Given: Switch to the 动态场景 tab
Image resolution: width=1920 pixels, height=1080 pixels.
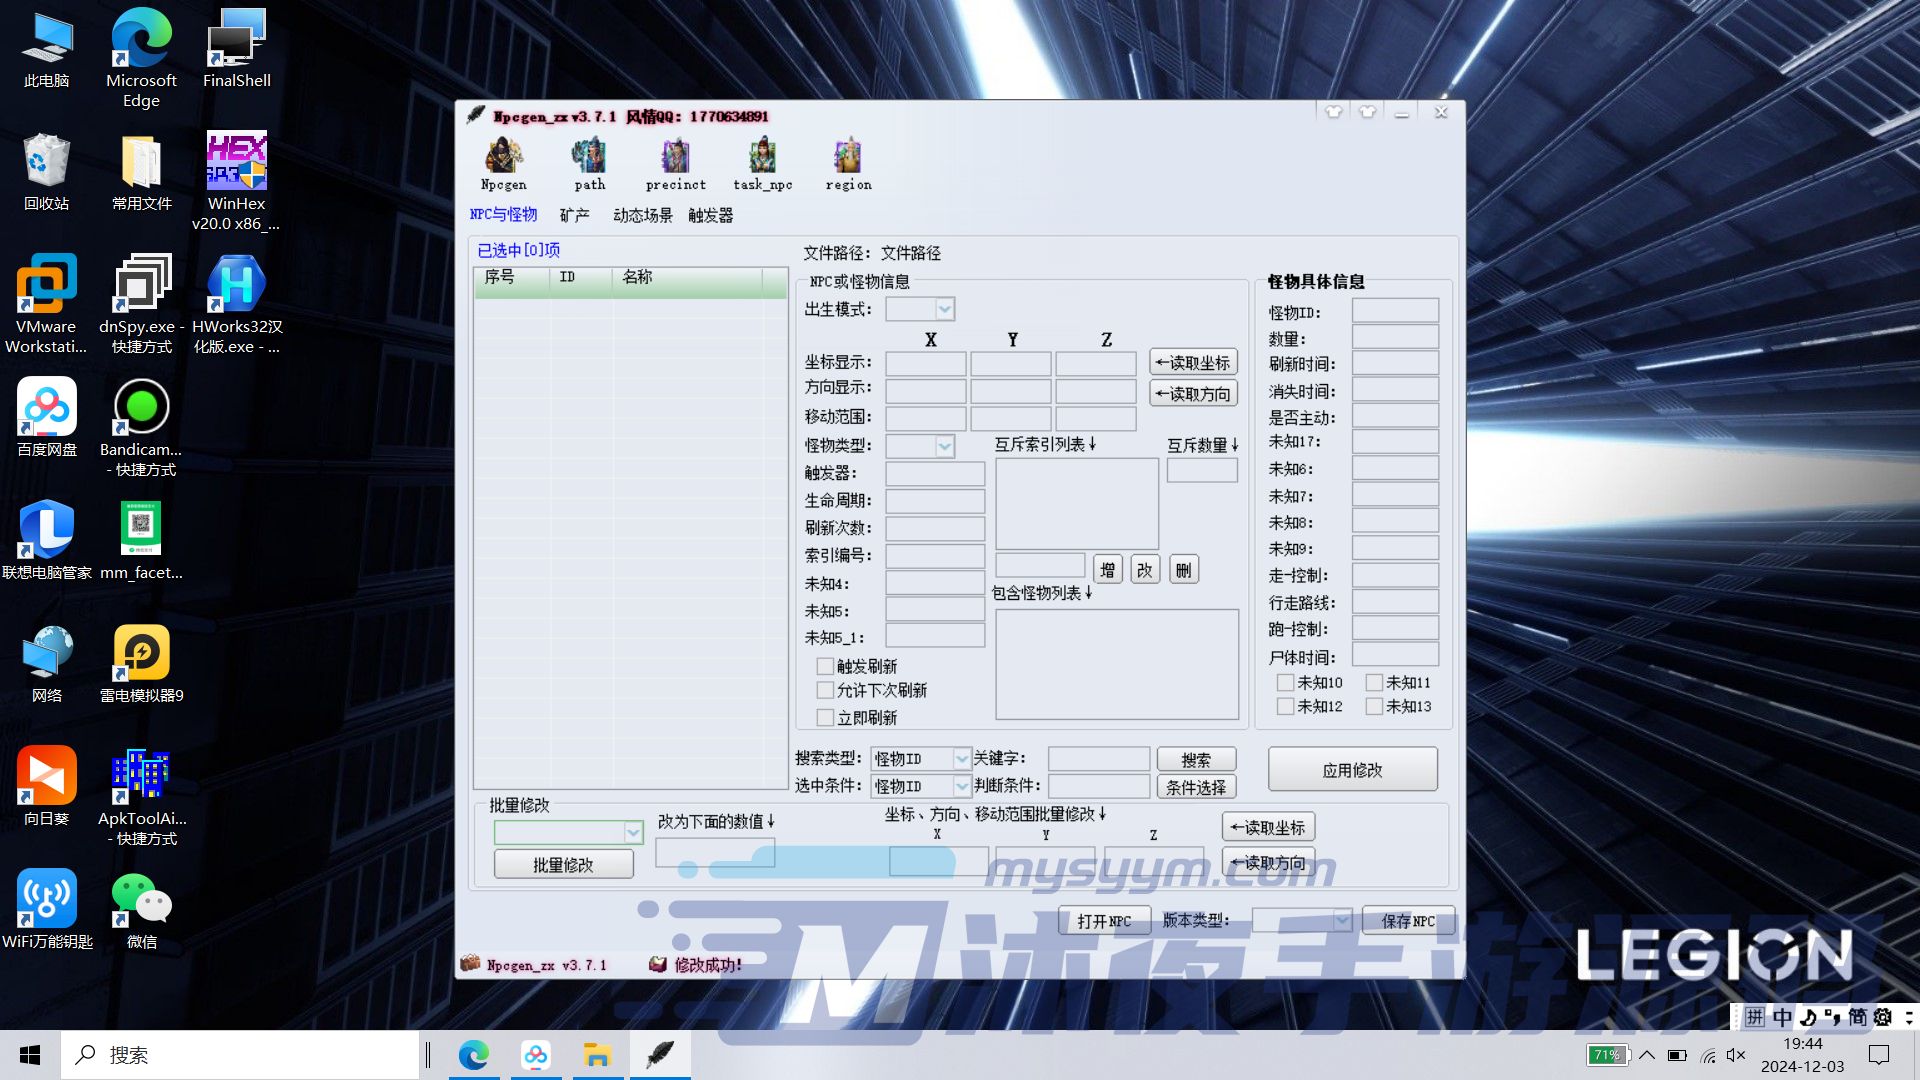Looking at the screenshot, I should (x=642, y=215).
